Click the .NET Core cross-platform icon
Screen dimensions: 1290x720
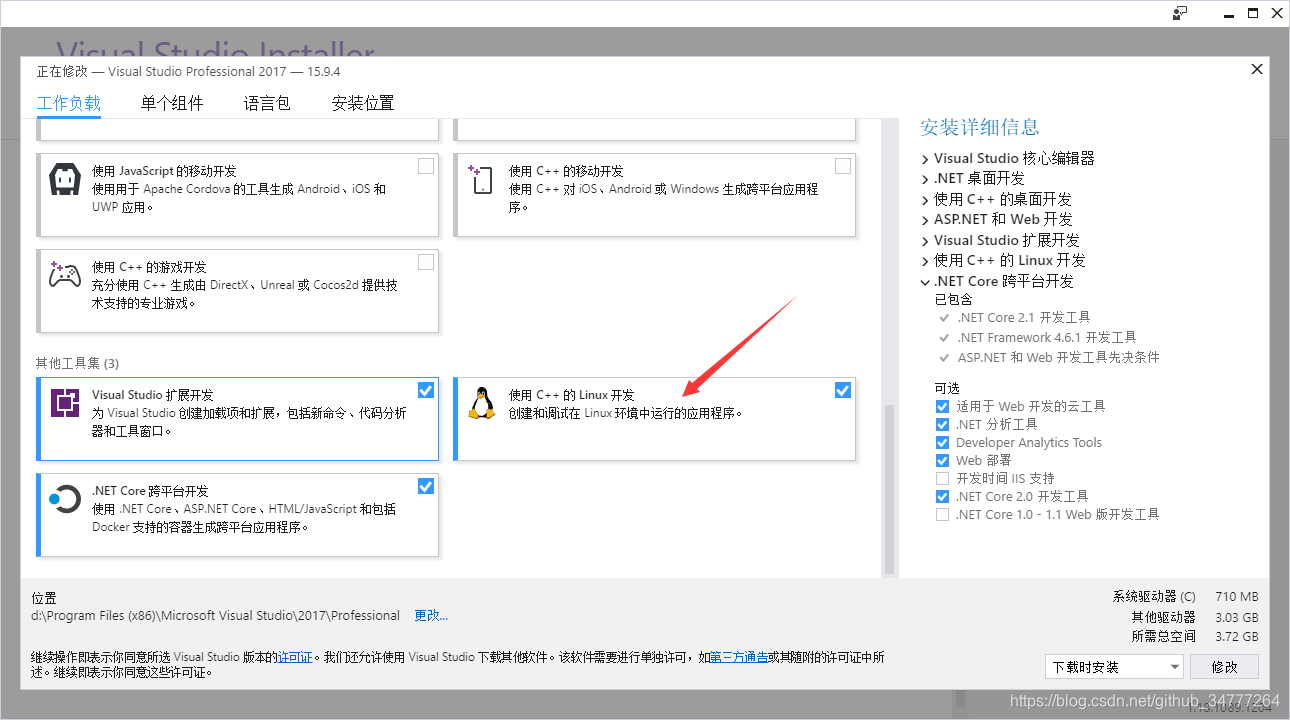pos(65,499)
